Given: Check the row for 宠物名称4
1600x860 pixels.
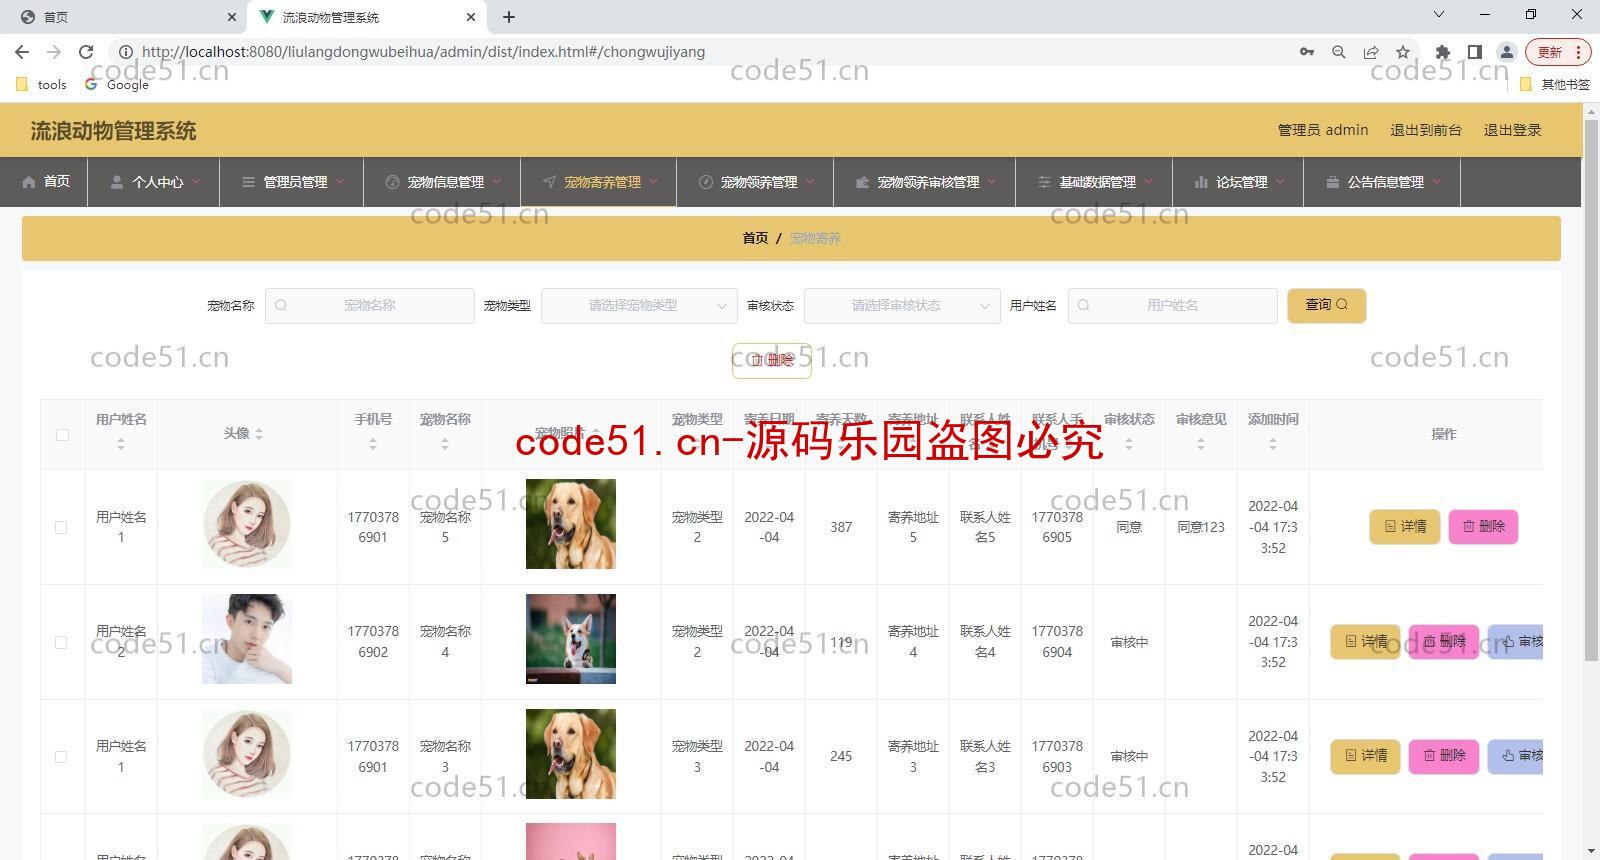Looking at the screenshot, I should 61,642.
